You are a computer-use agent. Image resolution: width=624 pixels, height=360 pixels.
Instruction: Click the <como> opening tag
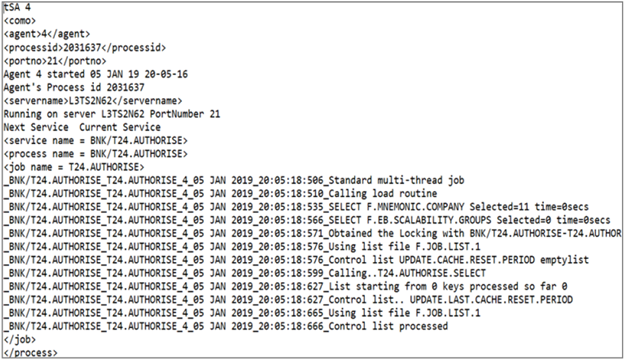tap(20, 21)
